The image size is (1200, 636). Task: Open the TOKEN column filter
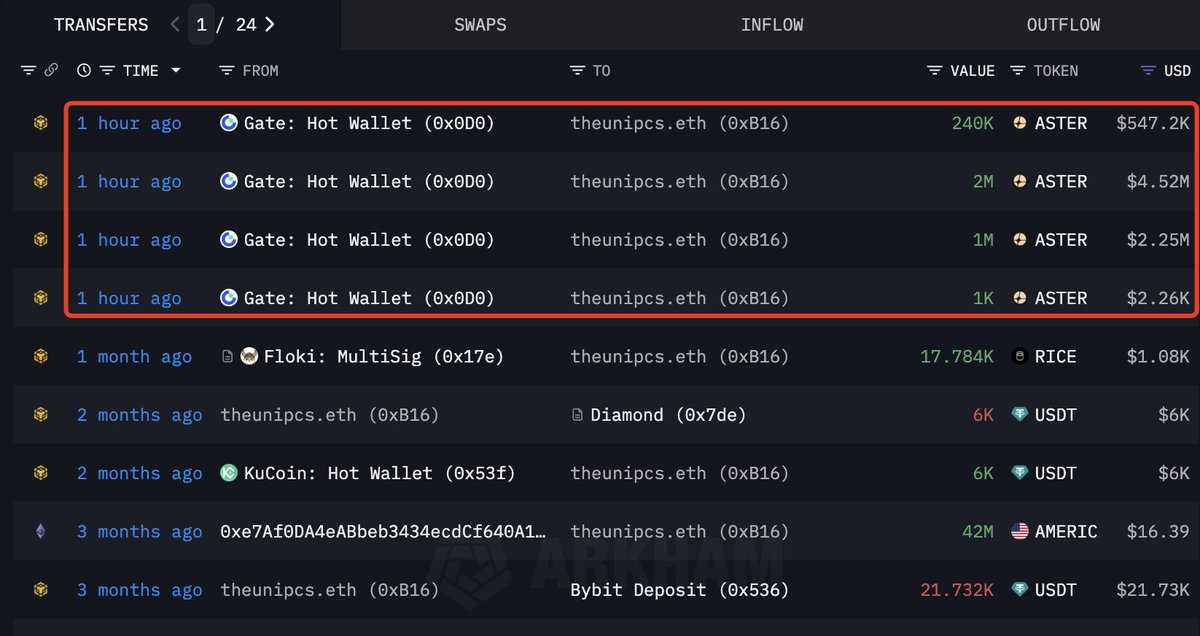click(1018, 71)
